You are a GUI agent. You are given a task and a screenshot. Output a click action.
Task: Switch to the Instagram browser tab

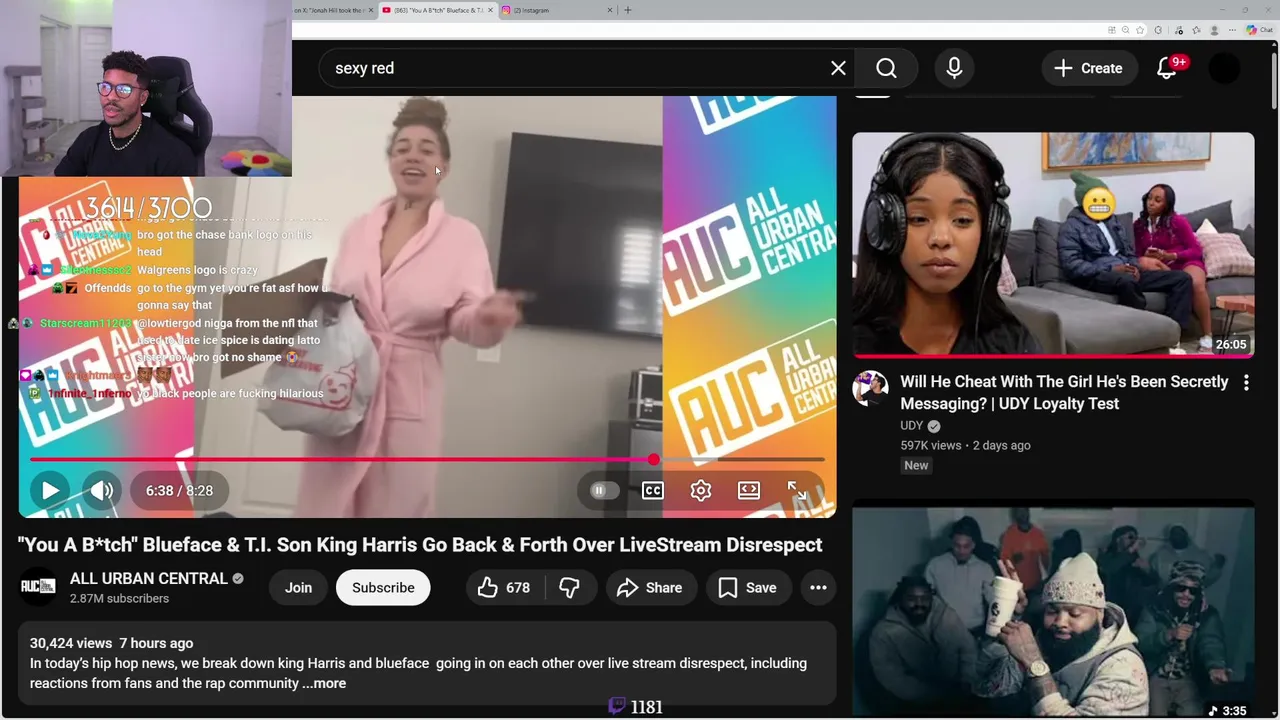tap(555, 10)
